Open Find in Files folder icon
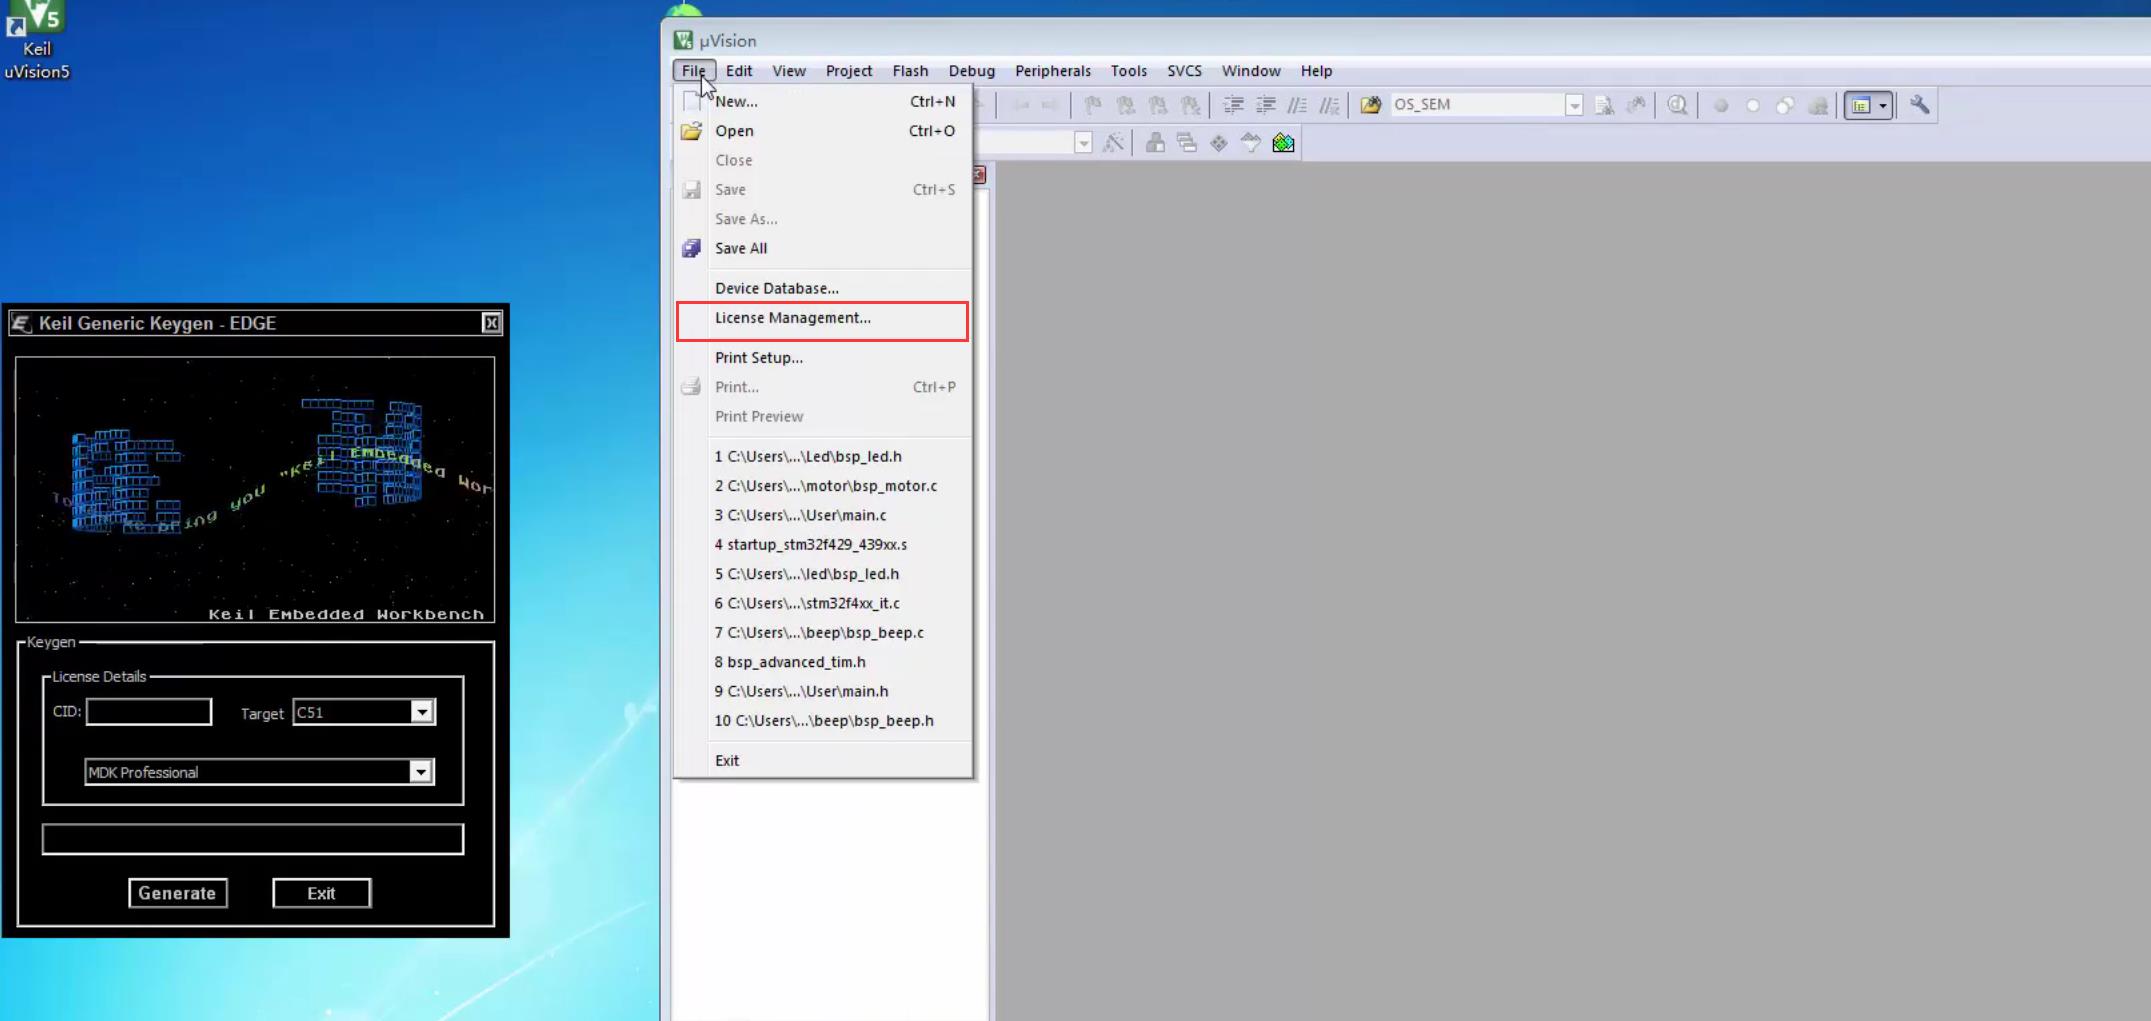Viewport: 2151px width, 1021px height. click(x=1371, y=105)
